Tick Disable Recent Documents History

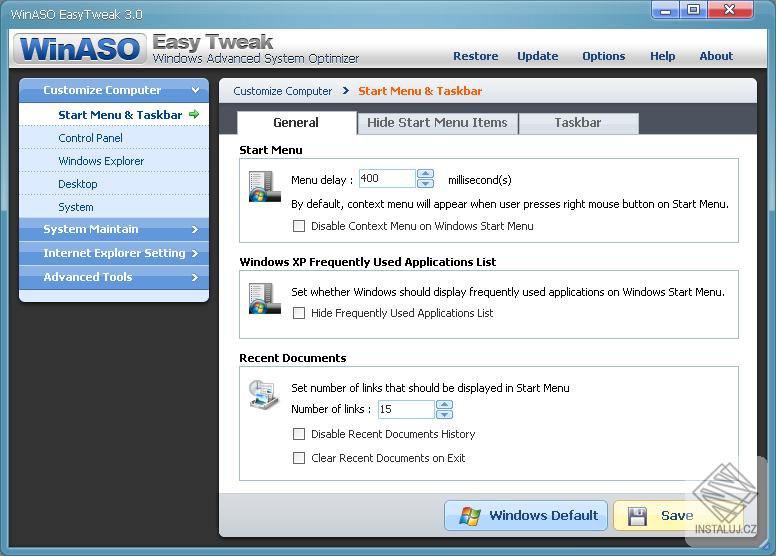(x=299, y=434)
